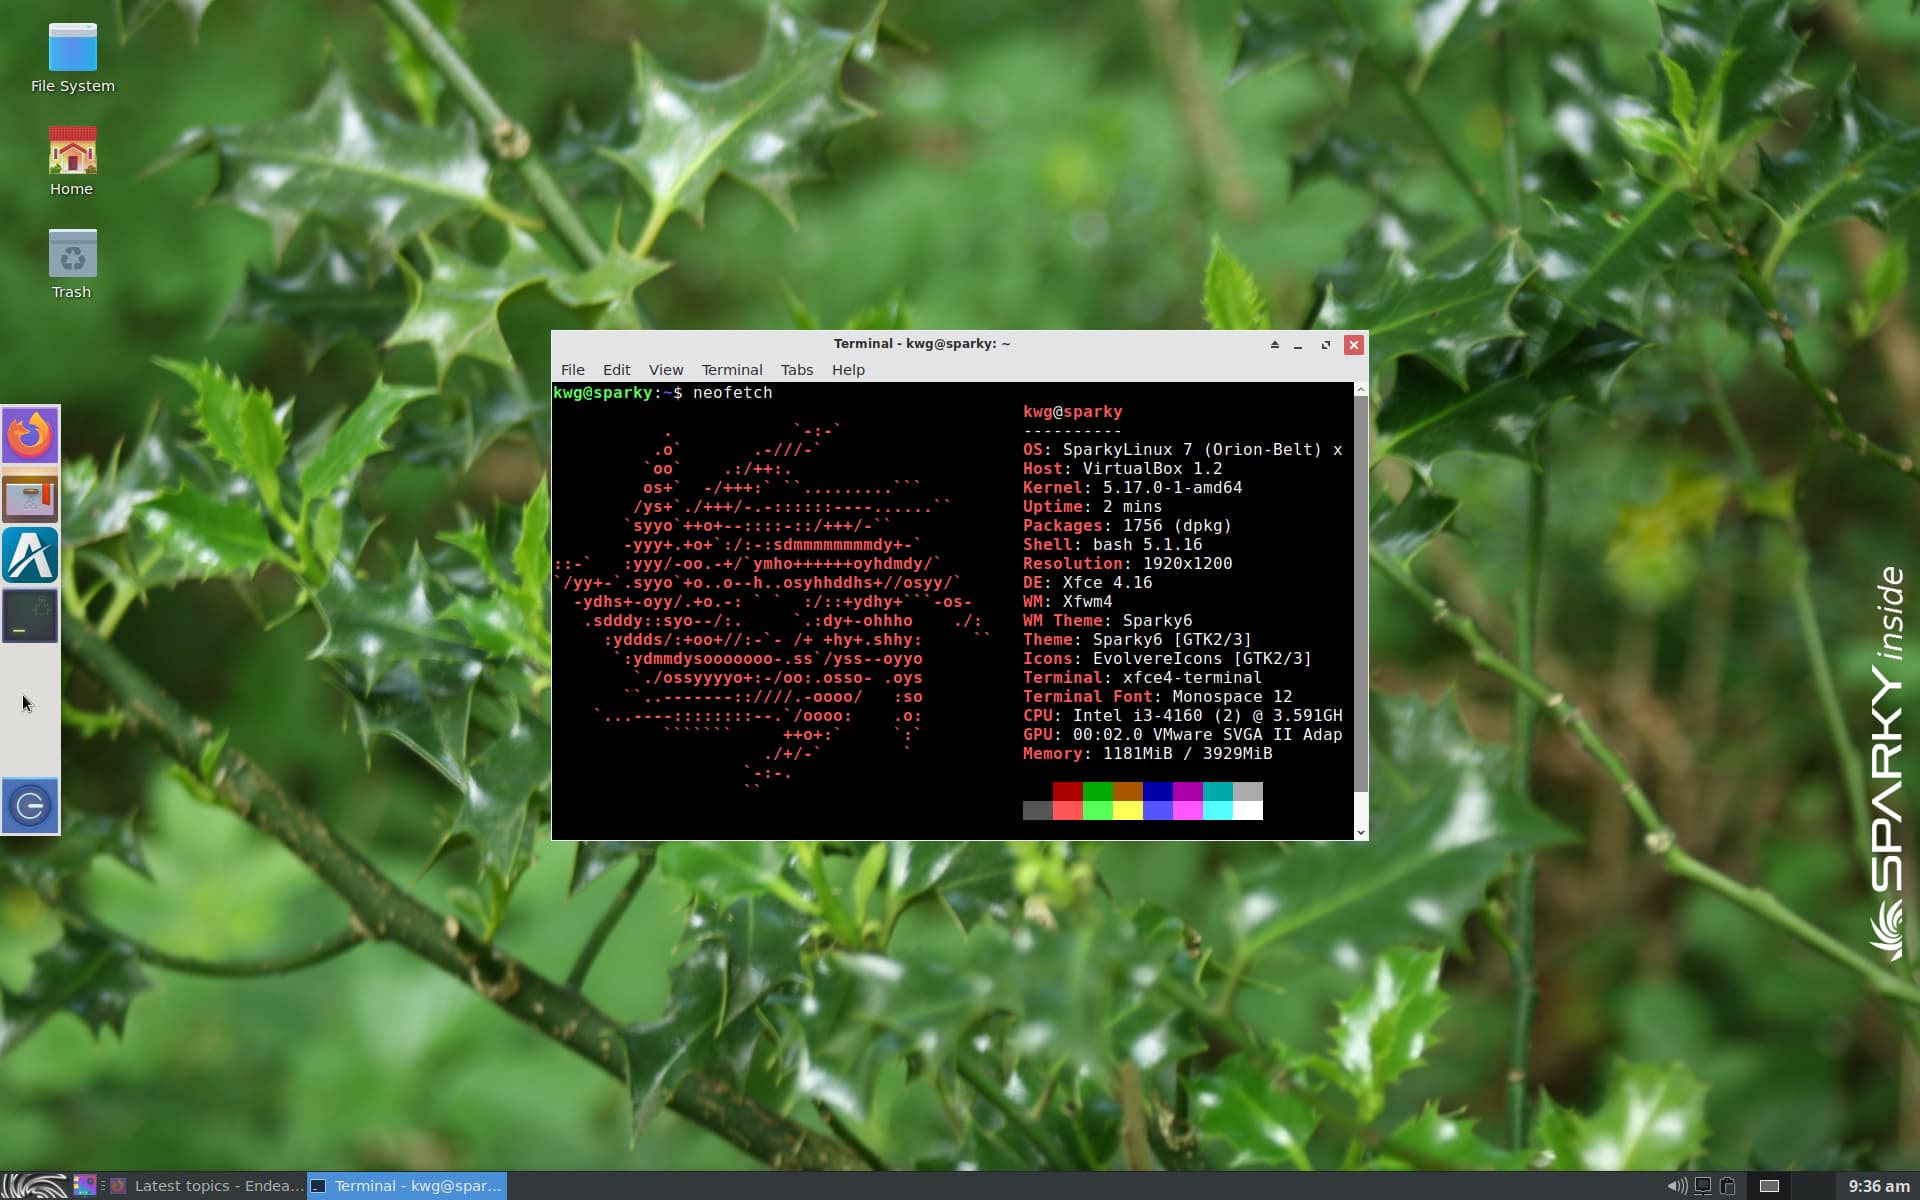
Task: Open the volume control in system tray
Action: click(1677, 1186)
